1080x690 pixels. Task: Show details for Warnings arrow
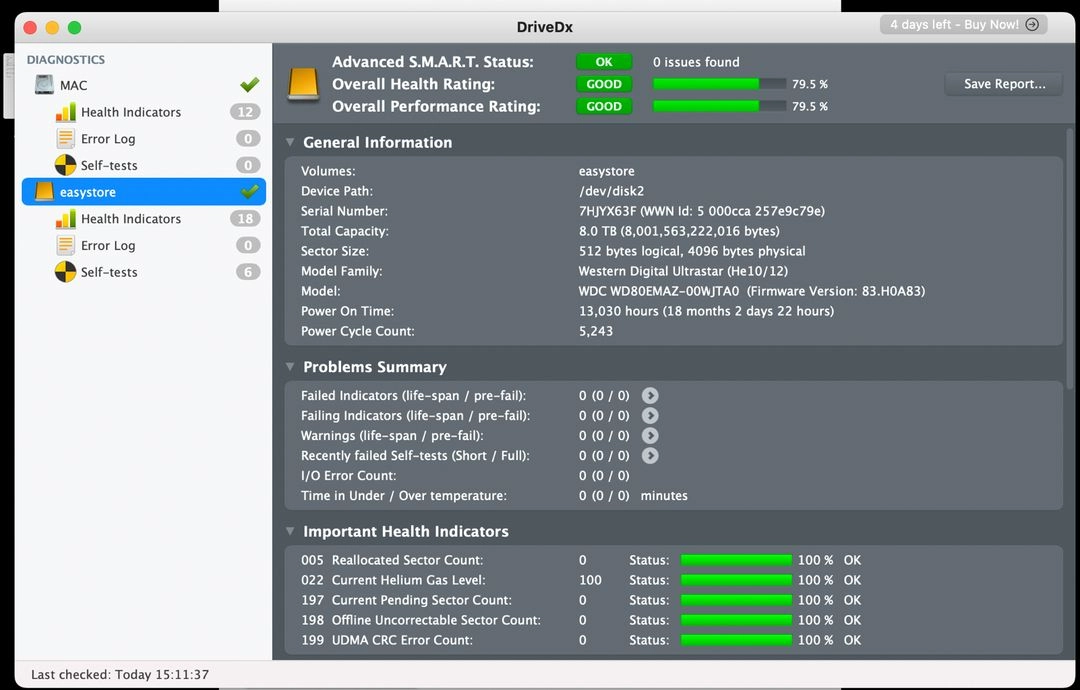pyautogui.click(x=650, y=435)
